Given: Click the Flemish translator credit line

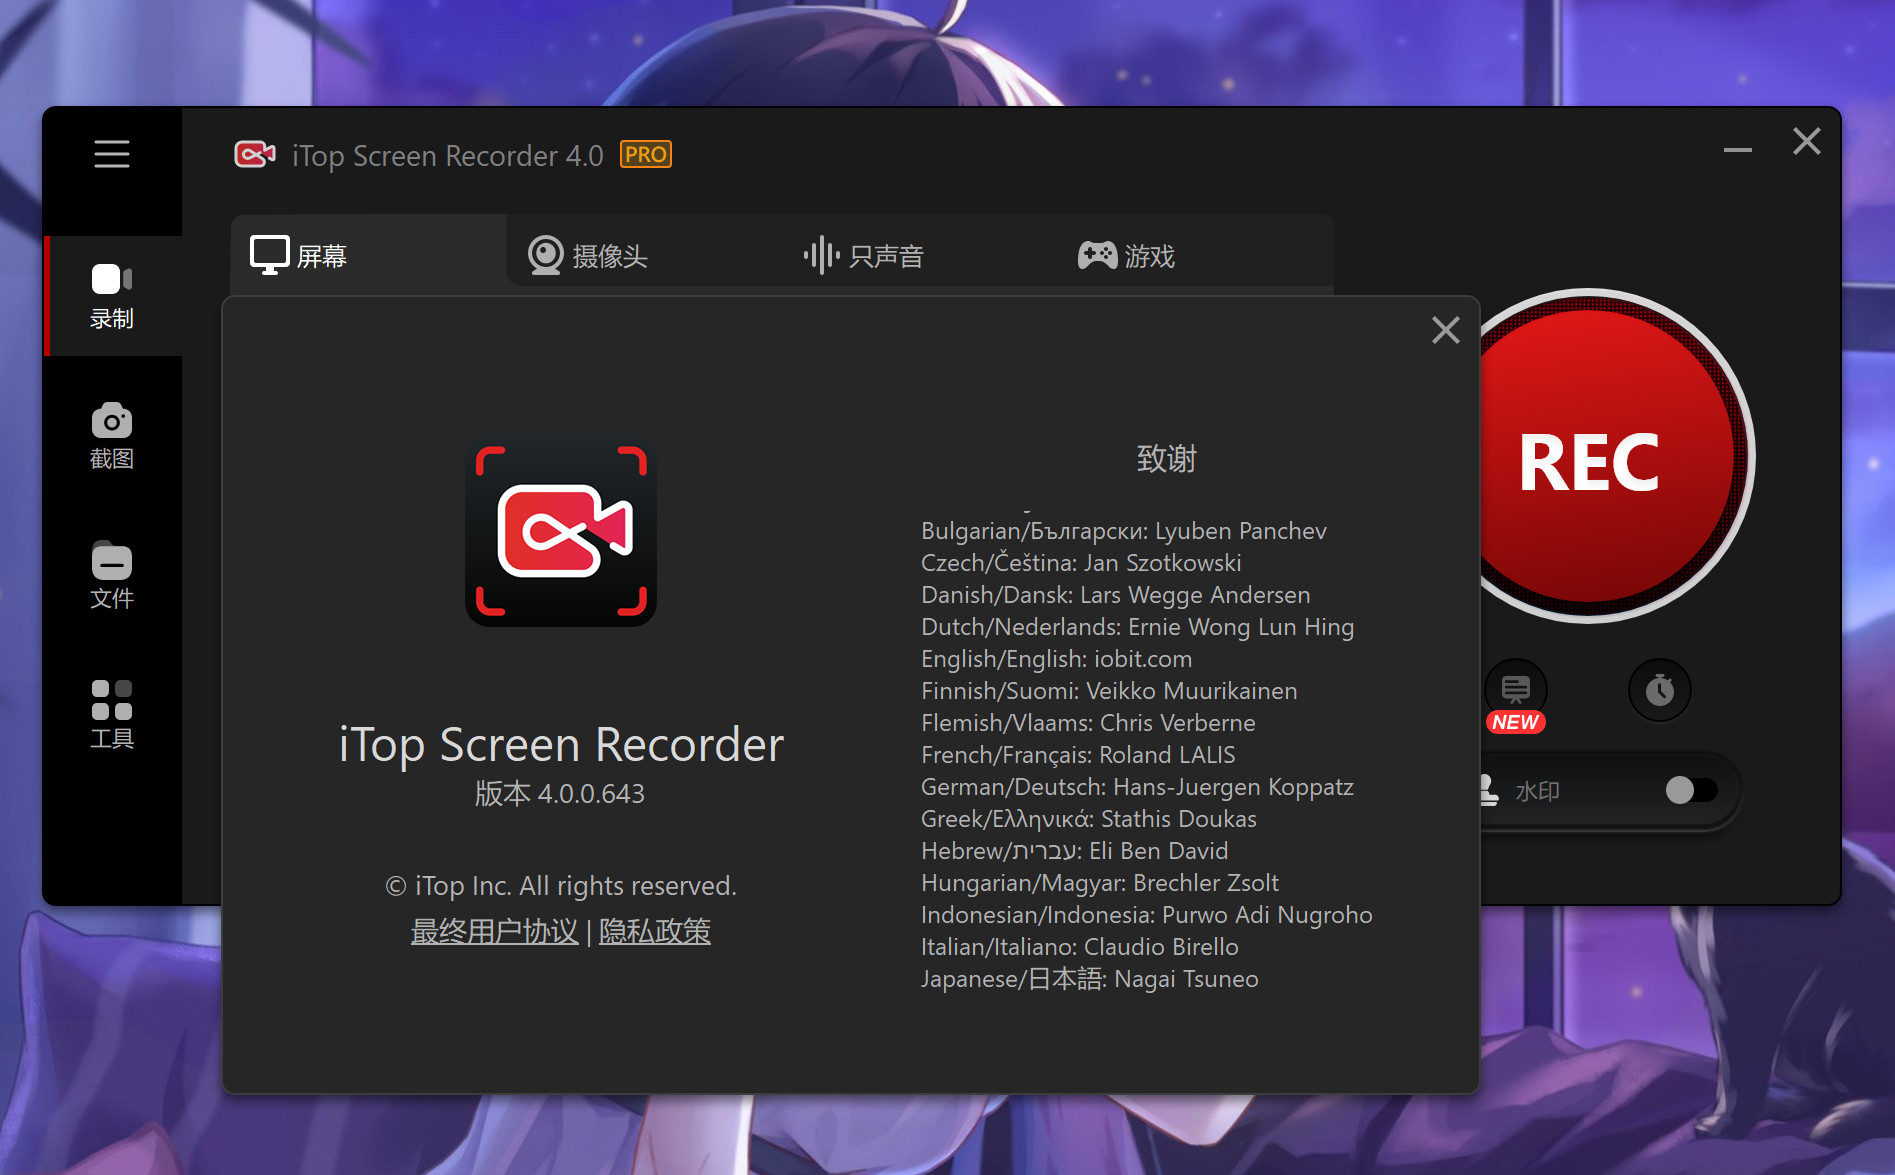Looking at the screenshot, I should tap(1088, 723).
